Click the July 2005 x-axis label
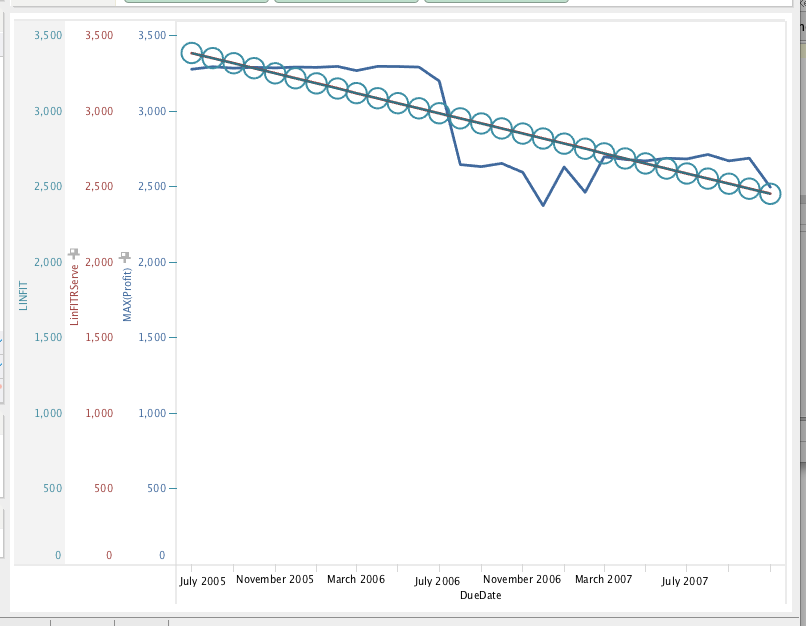Image resolution: width=806 pixels, height=626 pixels. pos(203,581)
